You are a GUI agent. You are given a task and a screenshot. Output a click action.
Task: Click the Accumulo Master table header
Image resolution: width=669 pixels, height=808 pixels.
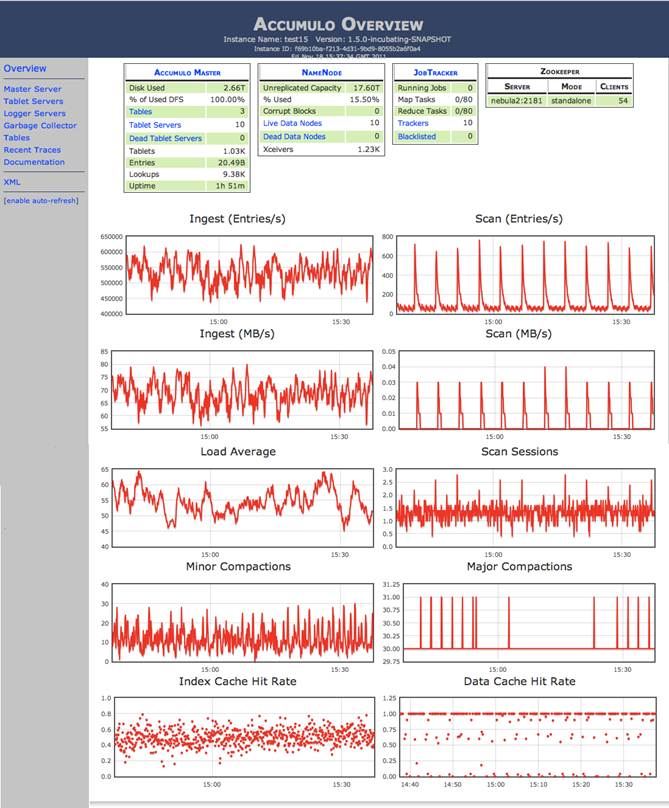point(187,73)
